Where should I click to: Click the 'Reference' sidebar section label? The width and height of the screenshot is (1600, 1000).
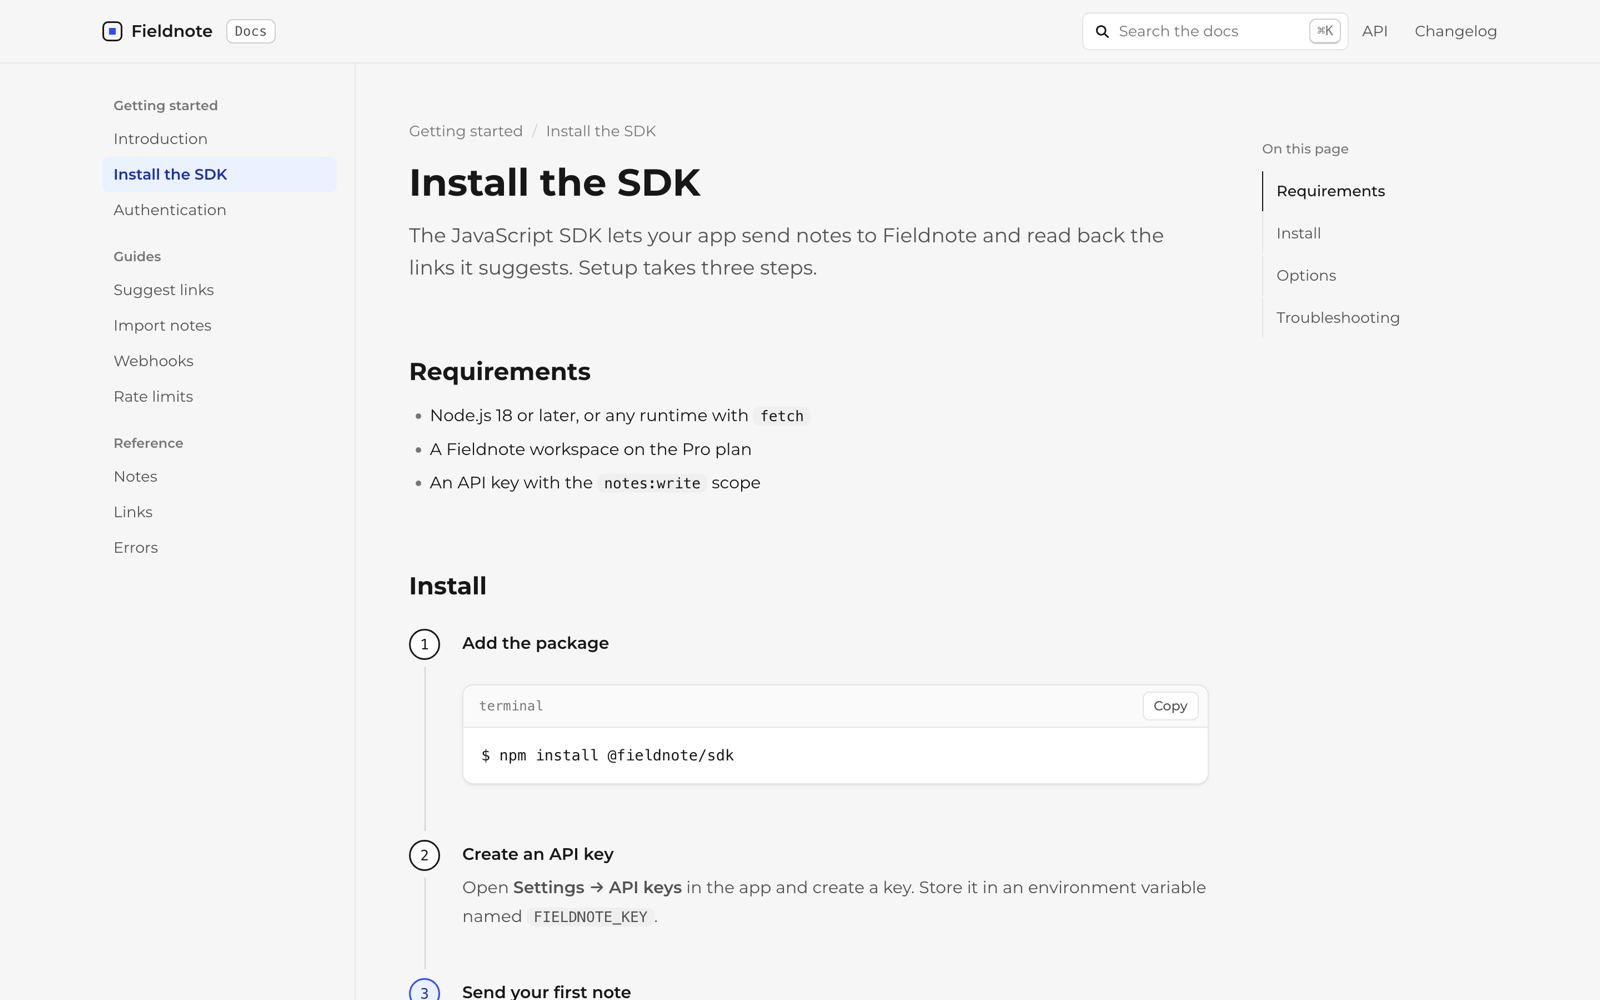(x=148, y=443)
